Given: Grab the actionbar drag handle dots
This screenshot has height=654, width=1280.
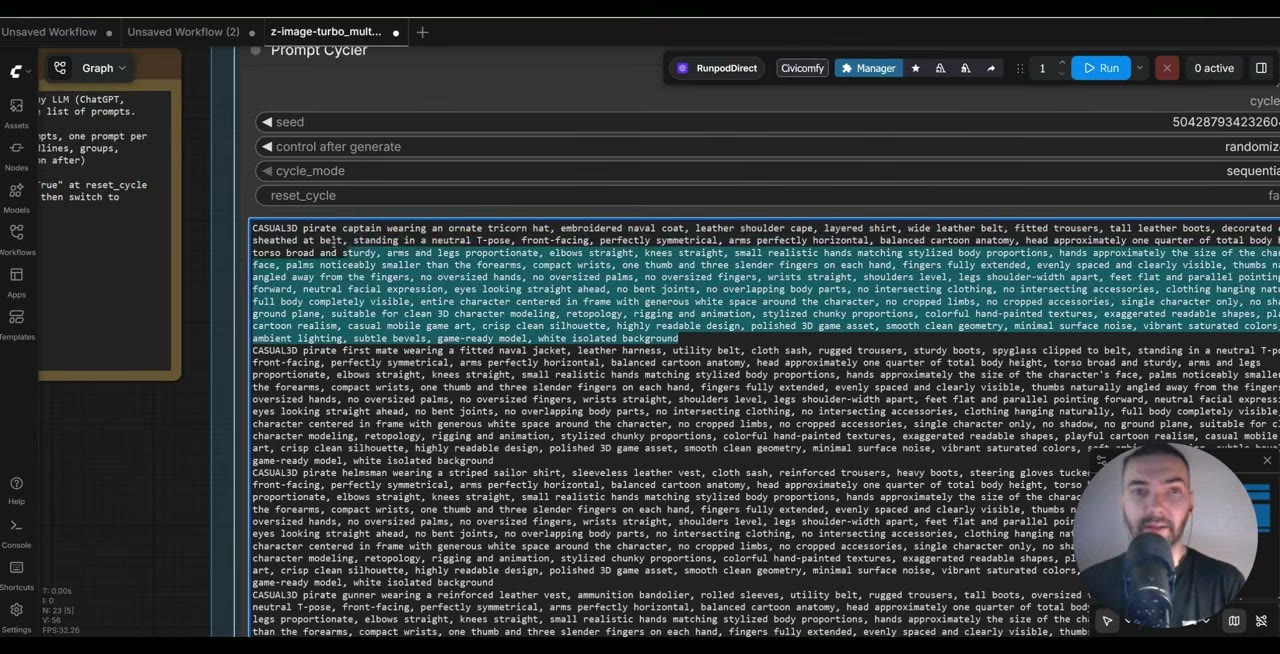Looking at the screenshot, I should click(1019, 68).
